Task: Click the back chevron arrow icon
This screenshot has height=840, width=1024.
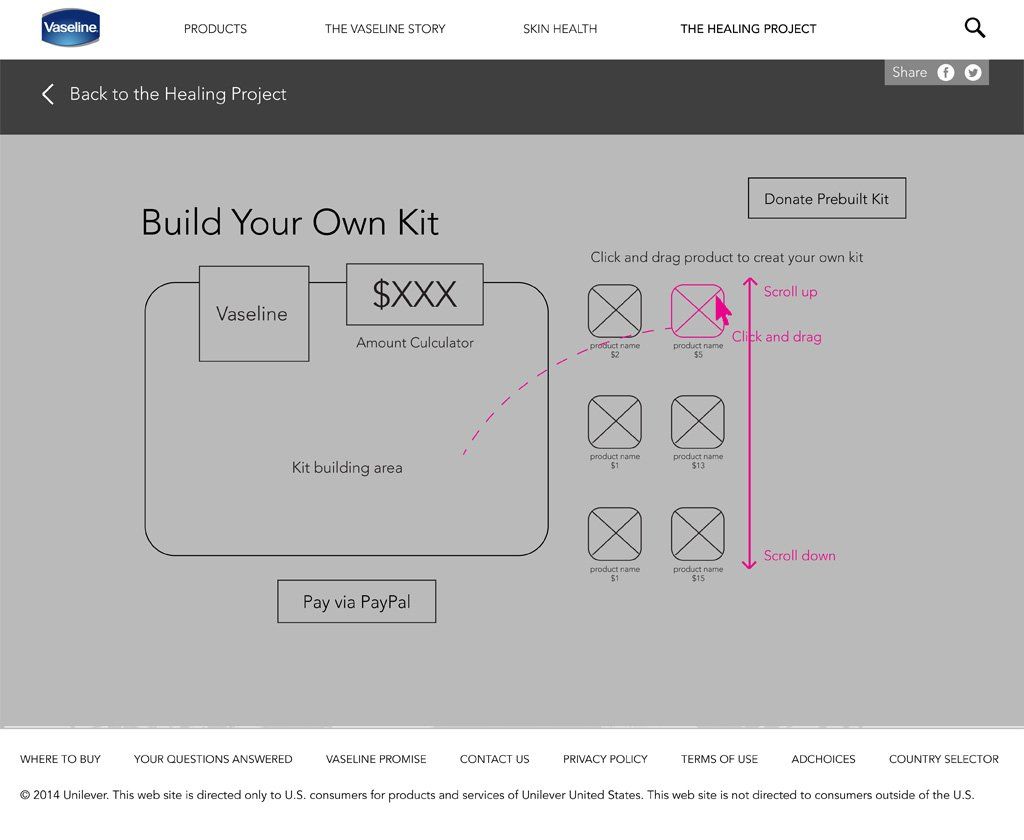Action: [x=48, y=94]
